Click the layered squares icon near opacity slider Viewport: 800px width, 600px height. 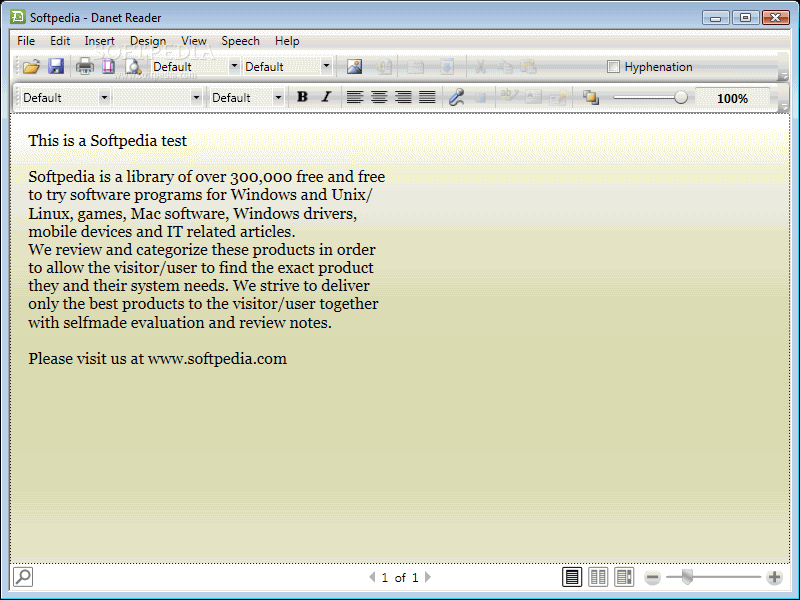tap(591, 97)
